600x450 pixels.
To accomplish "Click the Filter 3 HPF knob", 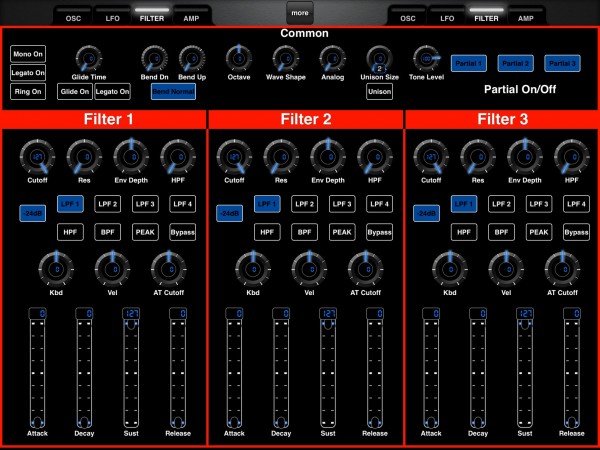I will pyautogui.click(x=572, y=157).
